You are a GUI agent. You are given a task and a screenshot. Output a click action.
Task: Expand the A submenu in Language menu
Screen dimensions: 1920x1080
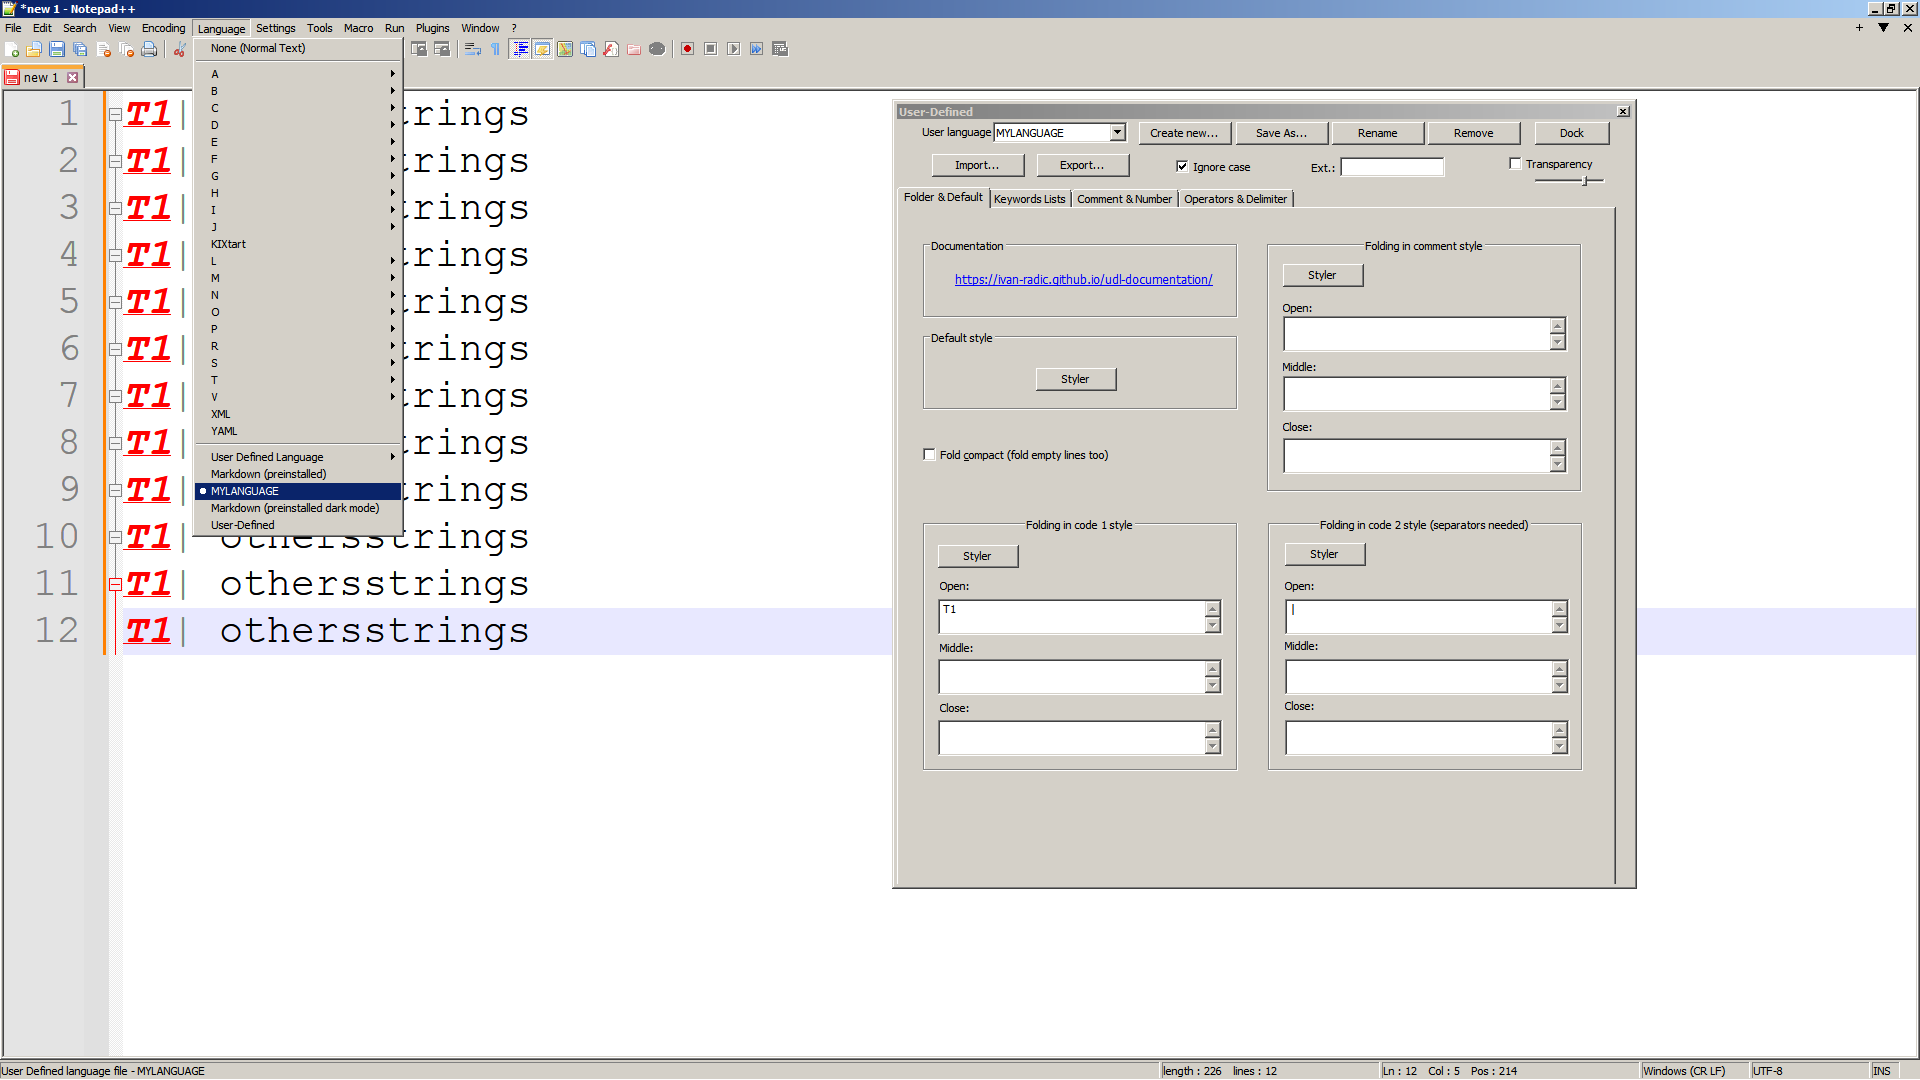click(298, 74)
